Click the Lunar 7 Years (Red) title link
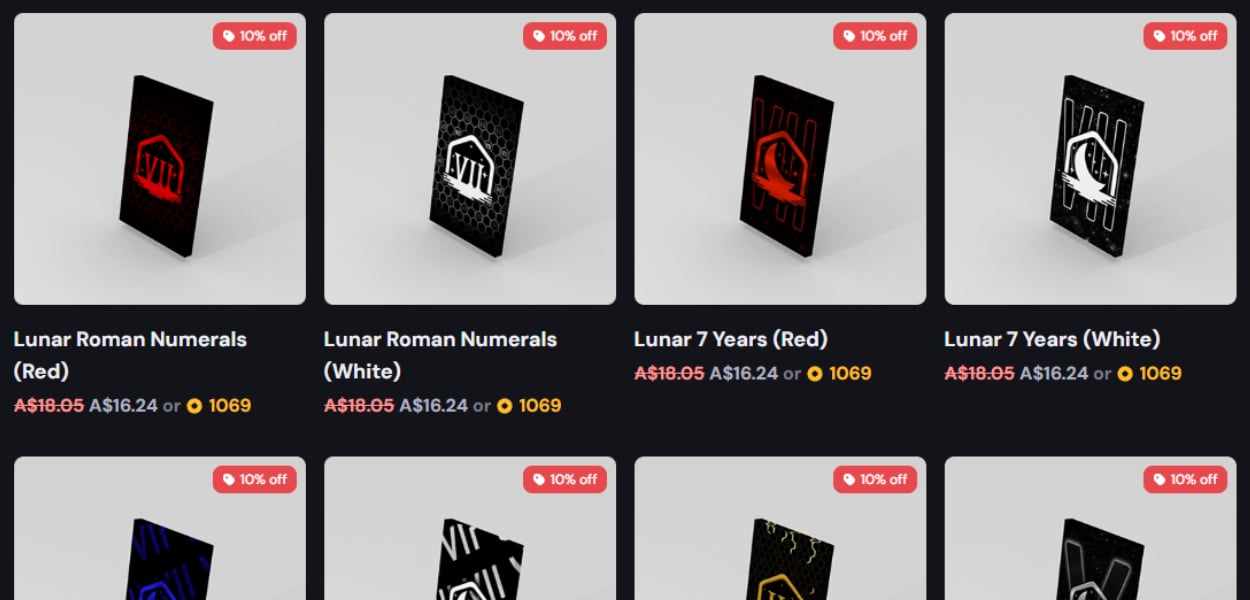This screenshot has height=600, width=1250. (x=731, y=339)
